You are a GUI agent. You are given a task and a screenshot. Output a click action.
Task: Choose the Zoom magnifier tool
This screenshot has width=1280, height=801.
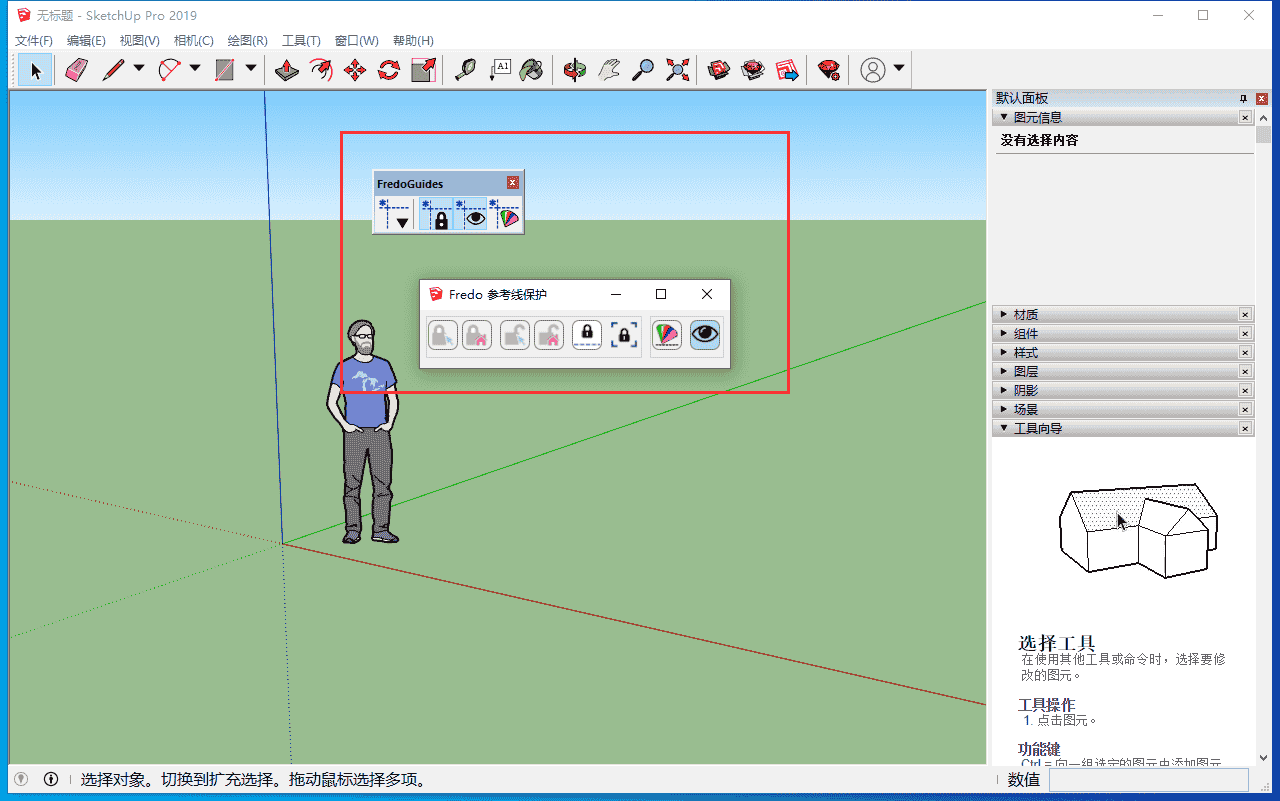pyautogui.click(x=643, y=70)
